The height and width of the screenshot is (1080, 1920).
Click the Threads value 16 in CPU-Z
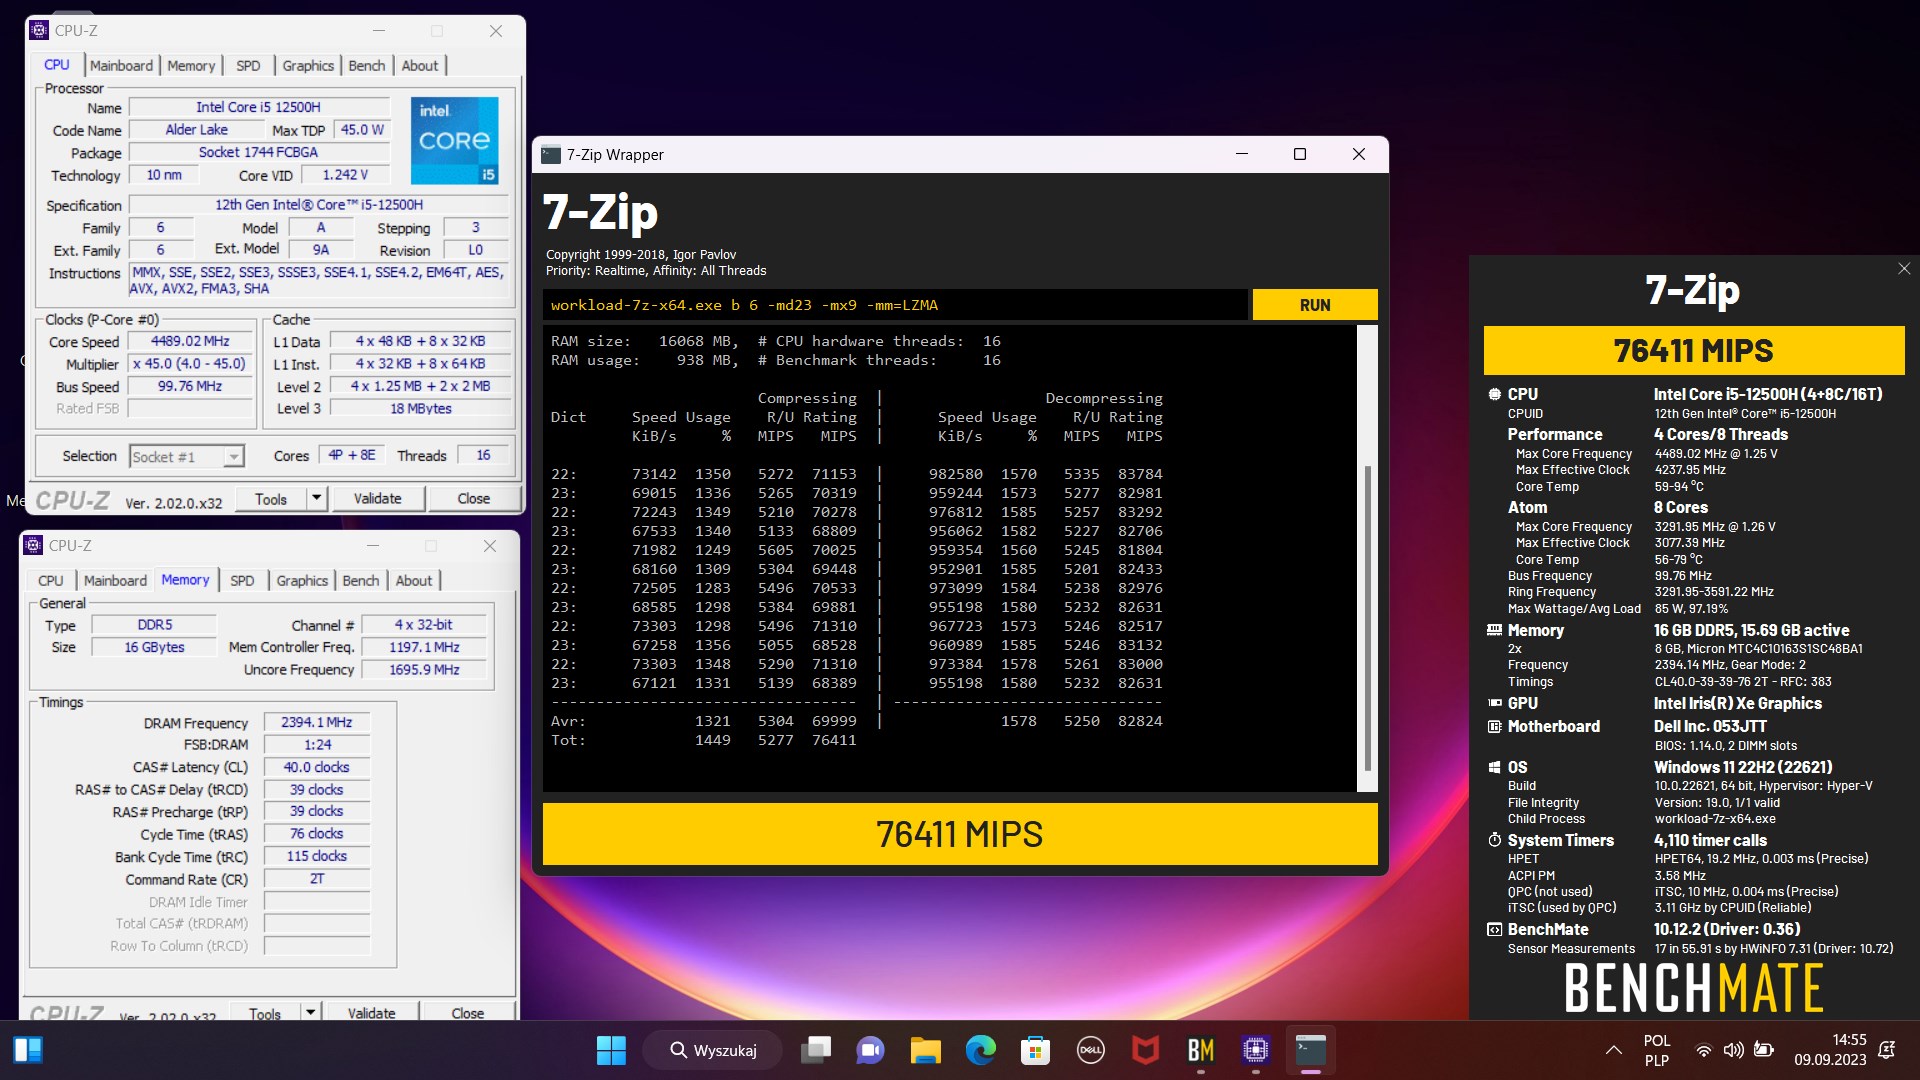point(483,455)
